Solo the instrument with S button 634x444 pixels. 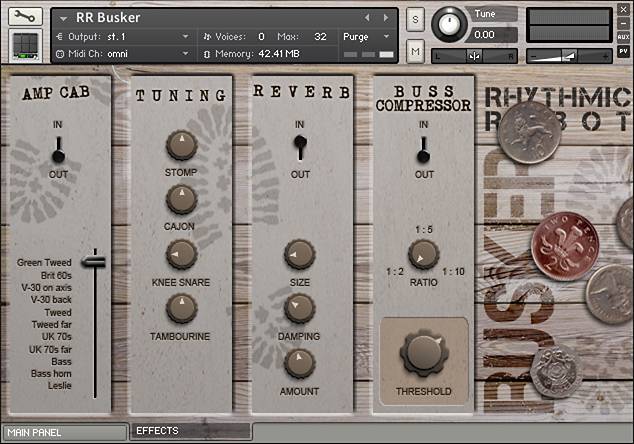click(x=416, y=19)
